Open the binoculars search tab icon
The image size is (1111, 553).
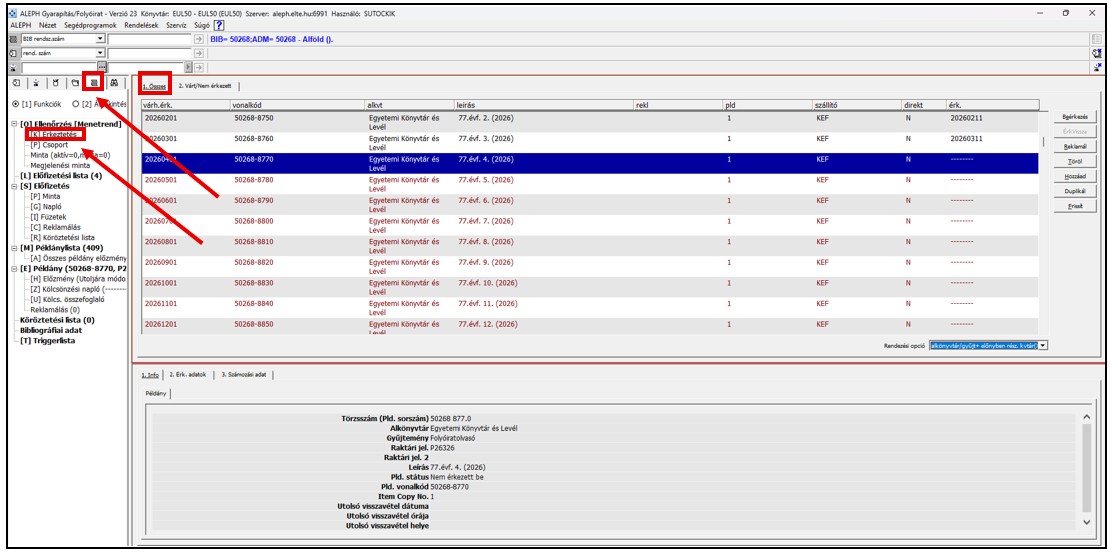coord(114,83)
